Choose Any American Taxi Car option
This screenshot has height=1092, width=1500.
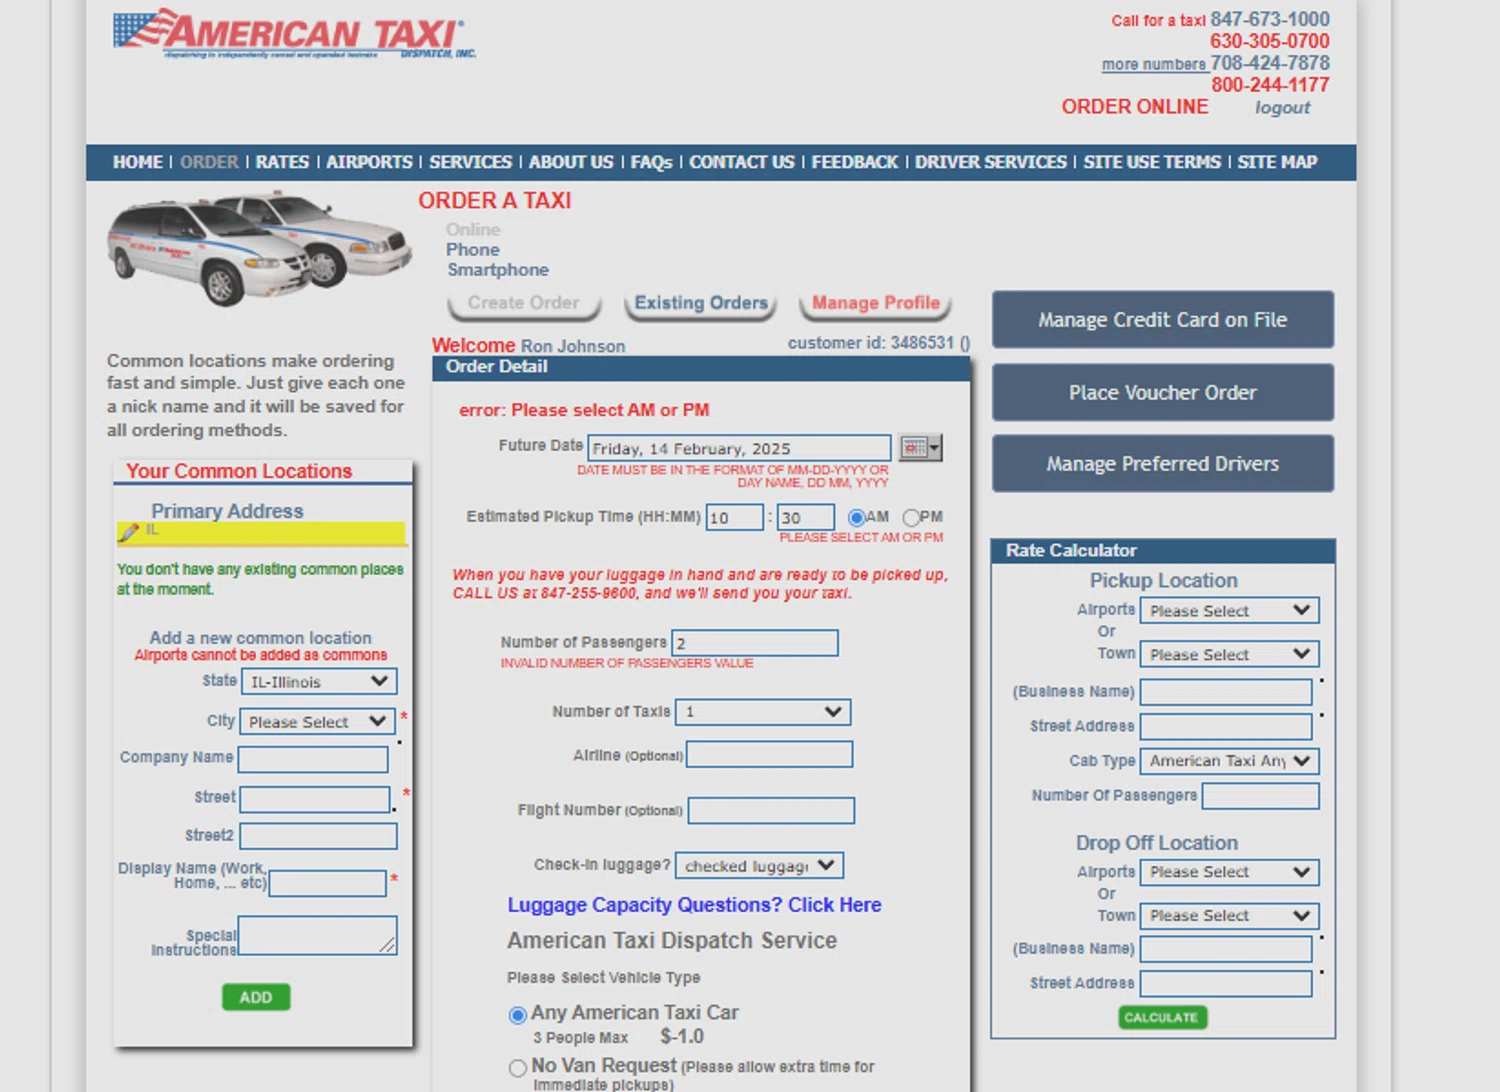518,1016
